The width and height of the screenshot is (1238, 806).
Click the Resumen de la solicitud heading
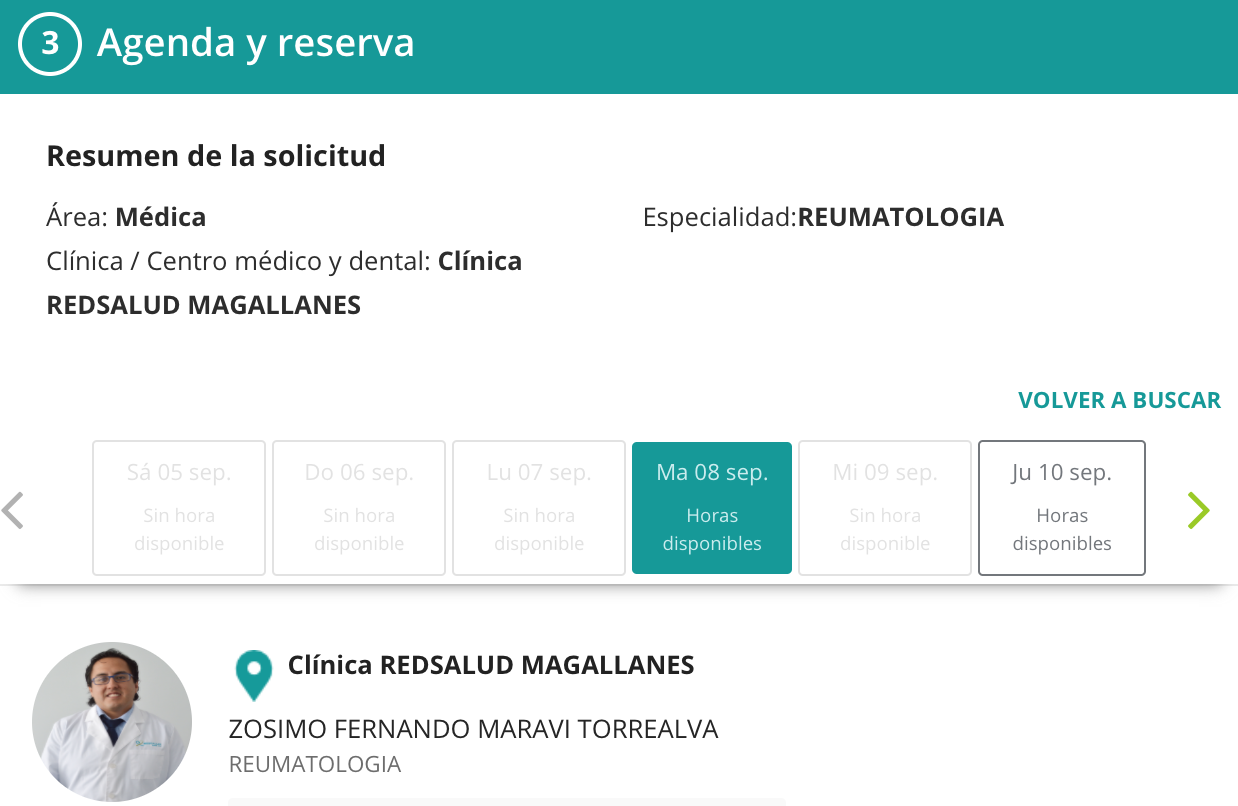[x=216, y=156]
